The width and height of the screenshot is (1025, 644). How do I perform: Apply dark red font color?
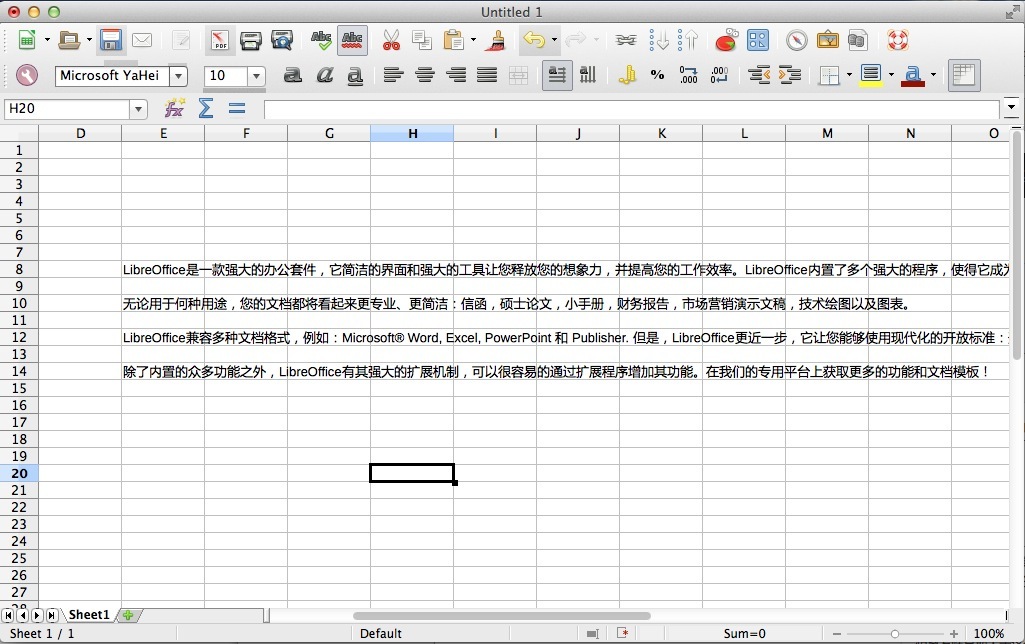(x=913, y=75)
